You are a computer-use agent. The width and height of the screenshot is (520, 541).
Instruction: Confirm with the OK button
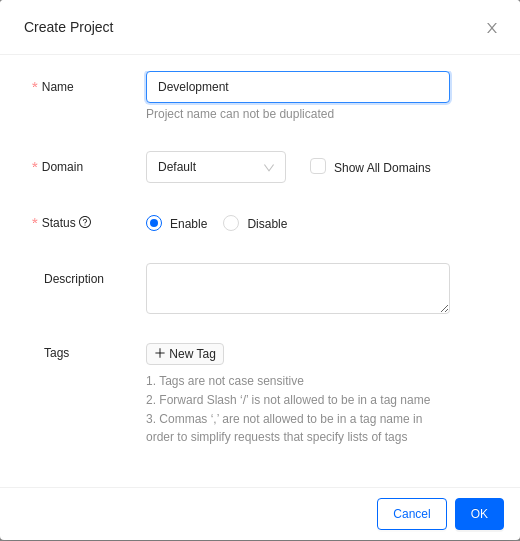coord(479,514)
